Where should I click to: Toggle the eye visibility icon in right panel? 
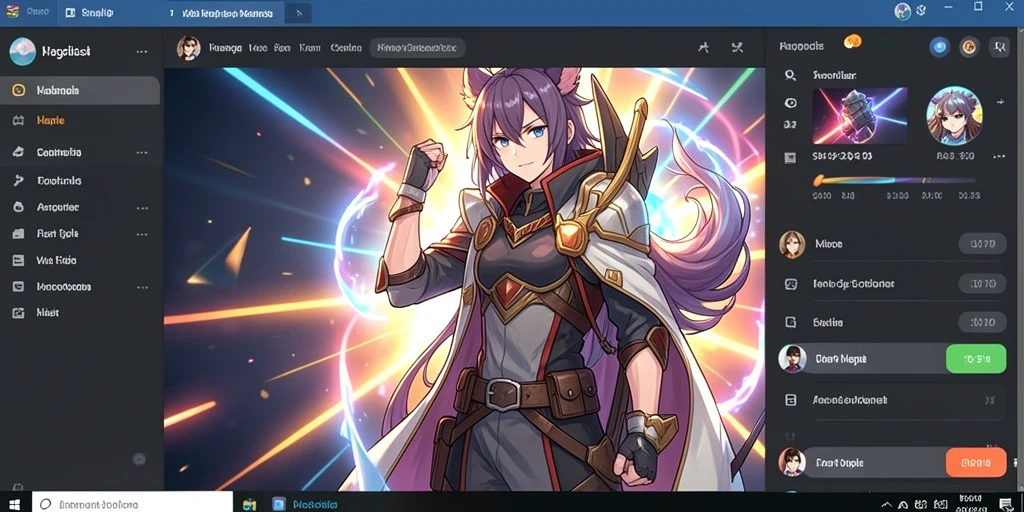790,103
